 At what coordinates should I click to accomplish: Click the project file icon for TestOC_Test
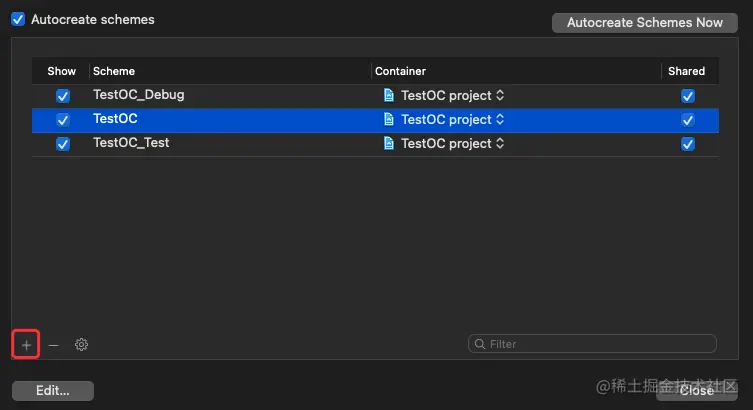389,143
